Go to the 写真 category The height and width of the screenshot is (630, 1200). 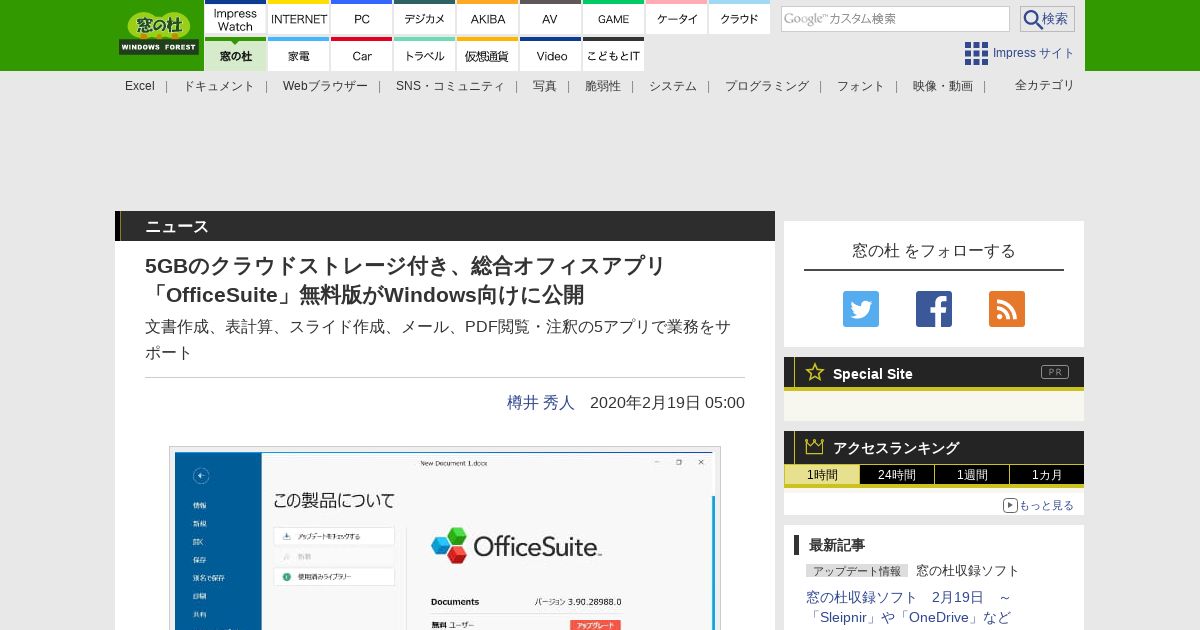tap(545, 86)
